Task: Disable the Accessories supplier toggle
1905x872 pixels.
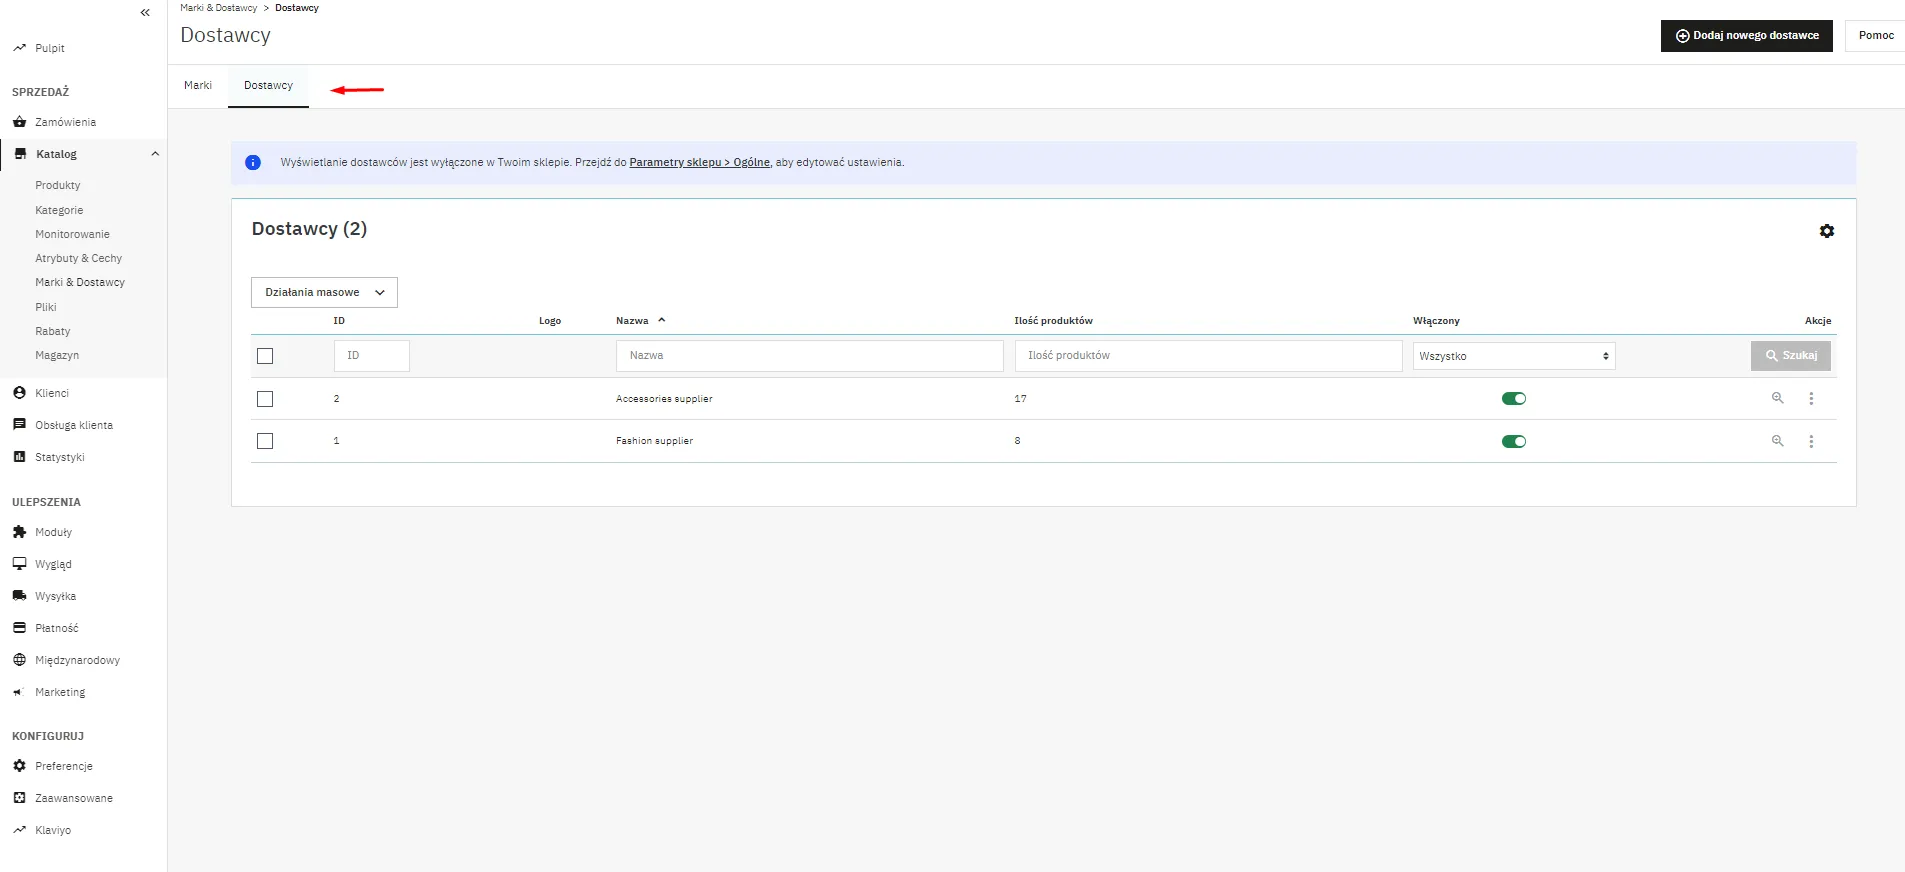Action: coord(1513,399)
